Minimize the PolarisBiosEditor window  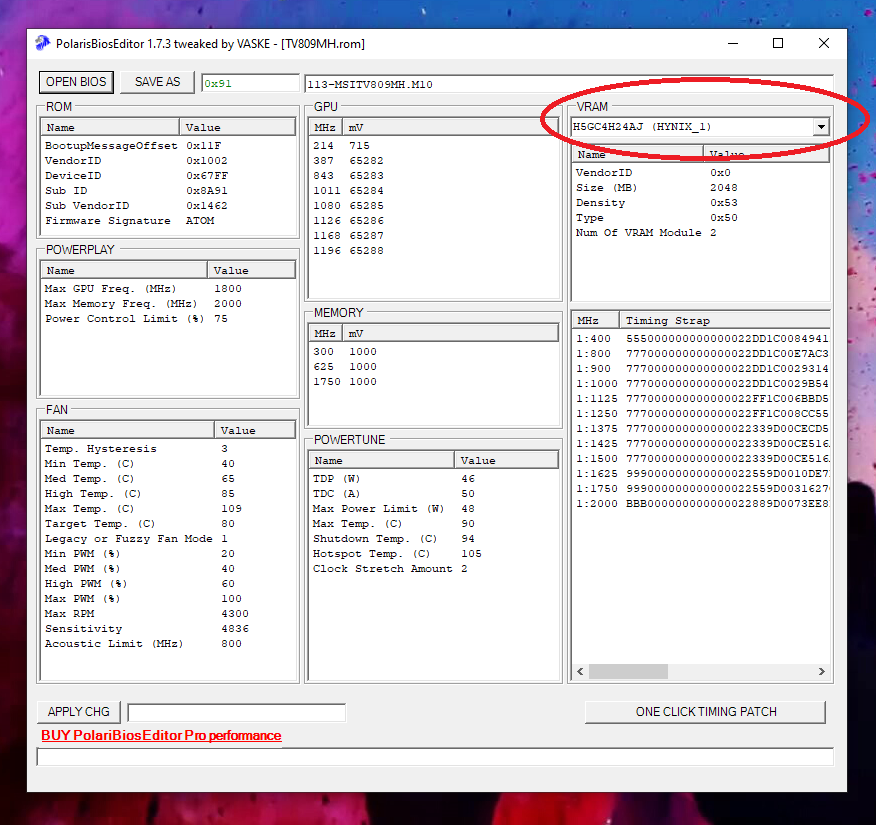click(733, 43)
